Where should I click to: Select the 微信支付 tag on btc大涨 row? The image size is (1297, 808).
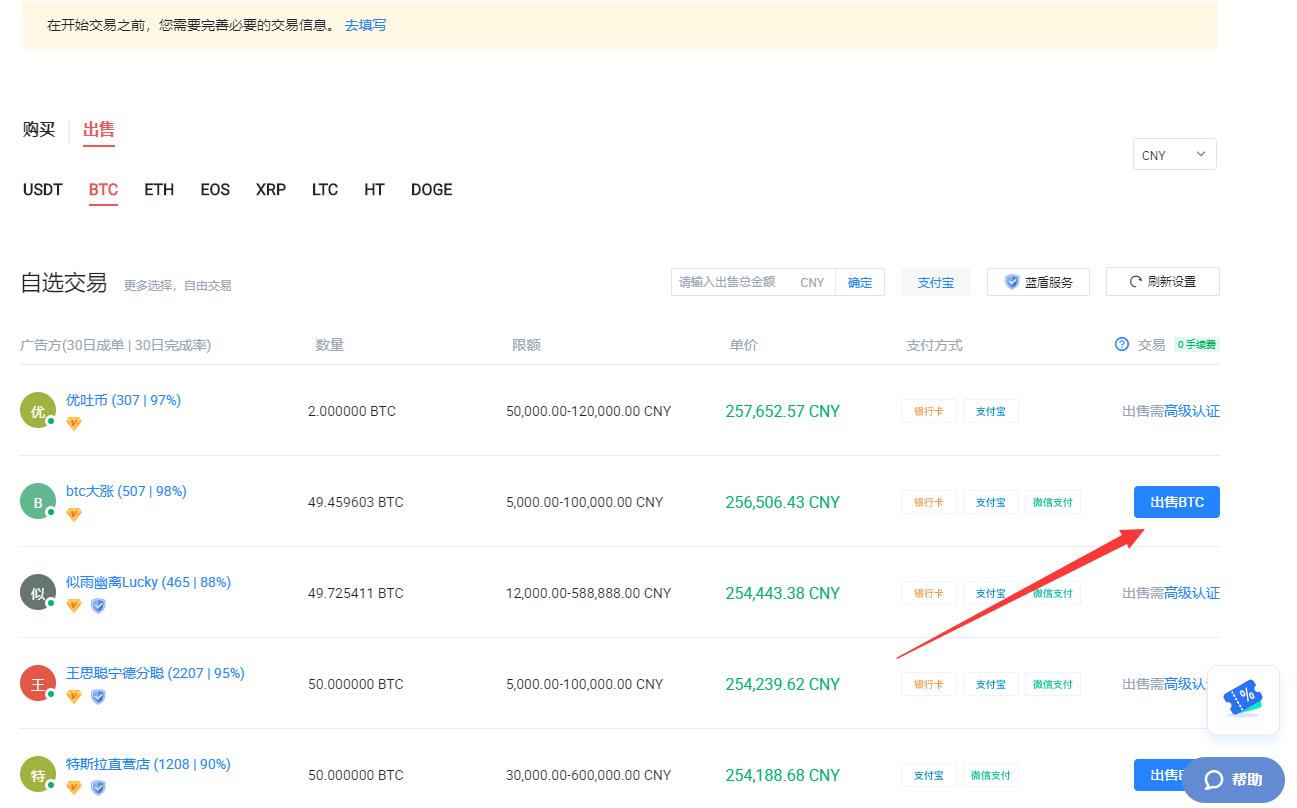click(1053, 502)
